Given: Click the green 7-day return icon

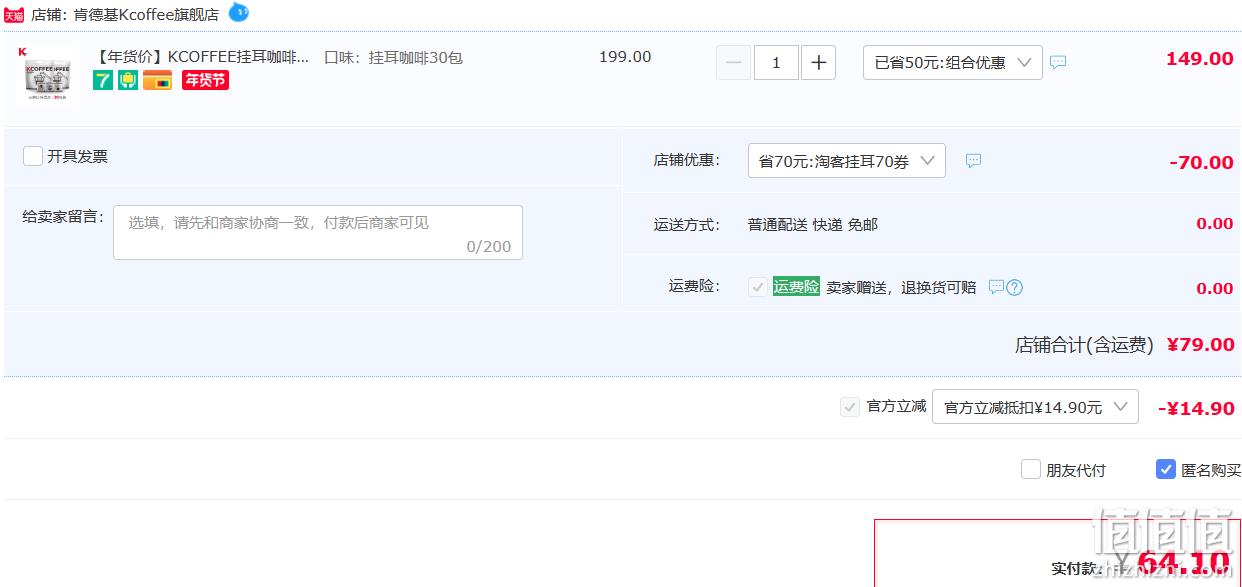Looking at the screenshot, I should point(103,80).
